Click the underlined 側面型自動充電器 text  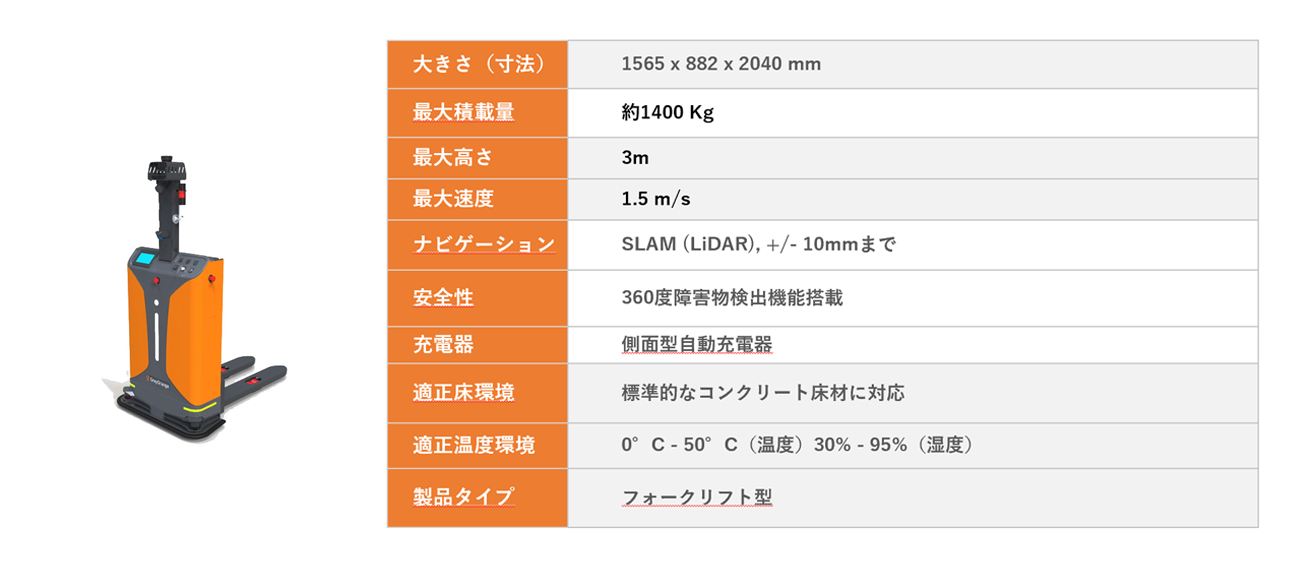697,345
